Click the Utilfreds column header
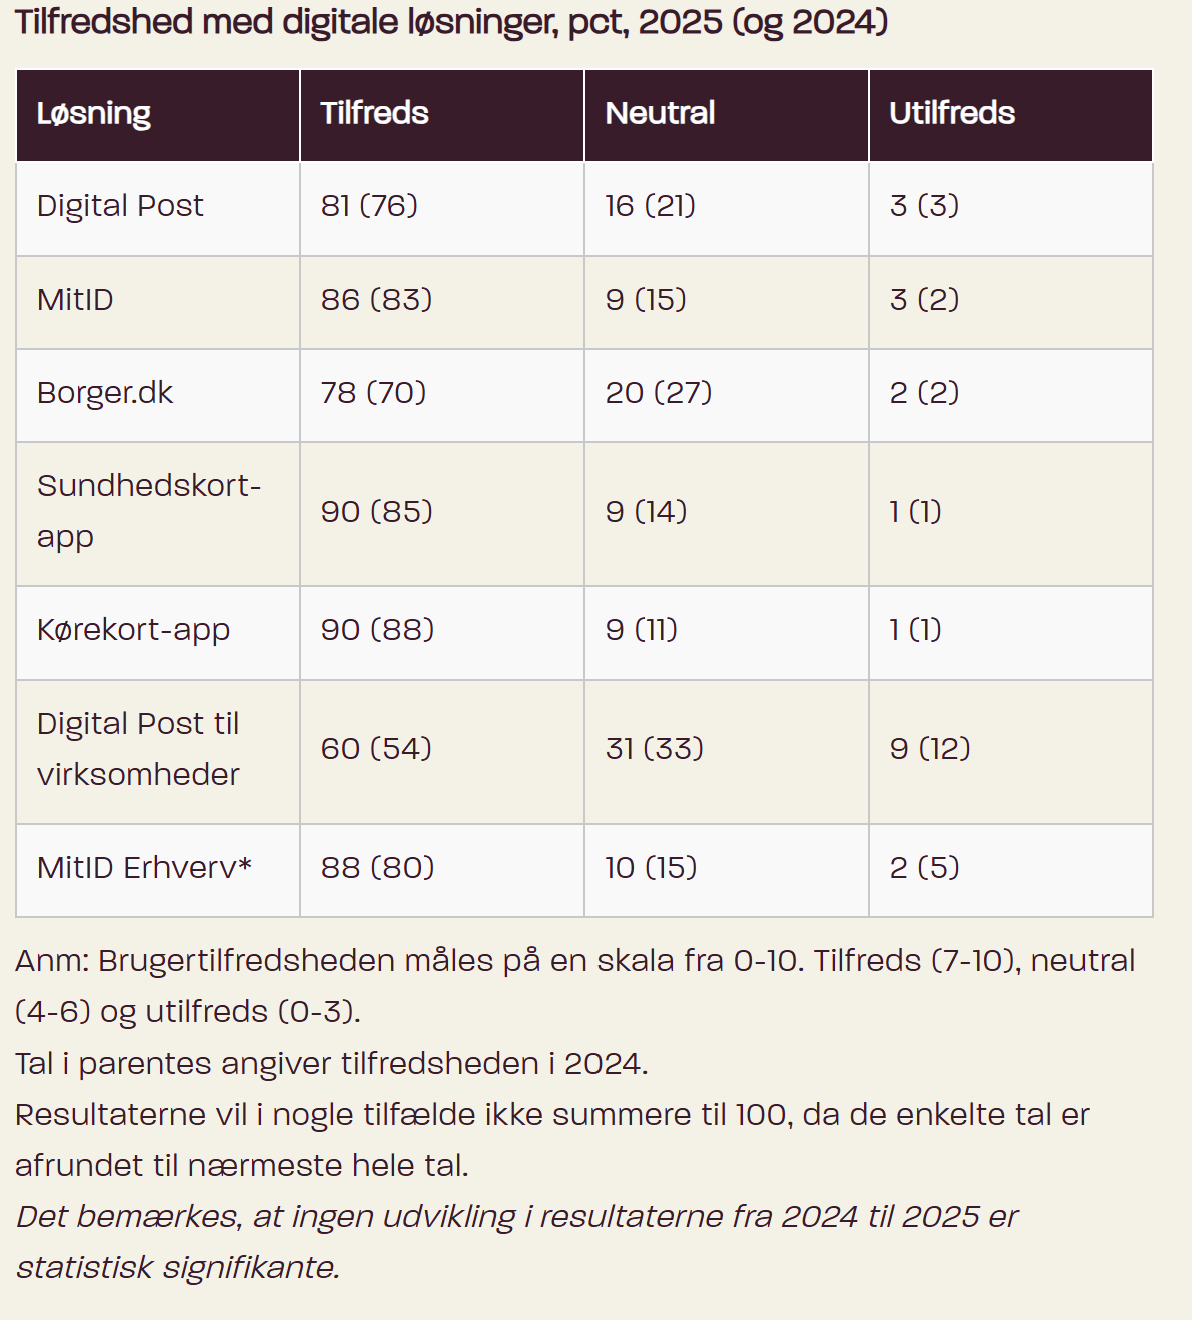This screenshot has width=1192, height=1320. pos(952,113)
